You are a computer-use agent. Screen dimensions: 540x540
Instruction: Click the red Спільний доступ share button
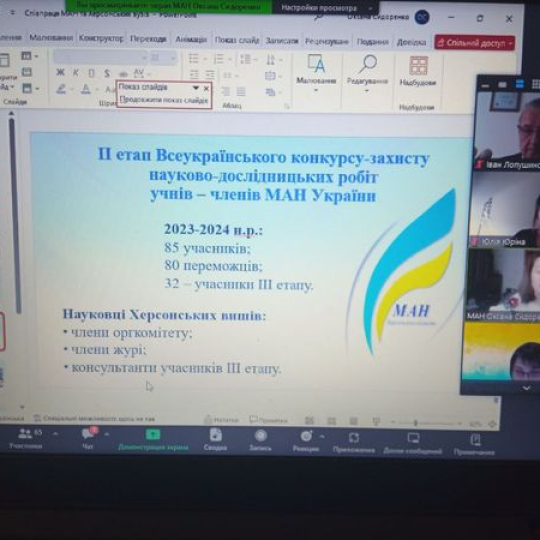(475, 43)
